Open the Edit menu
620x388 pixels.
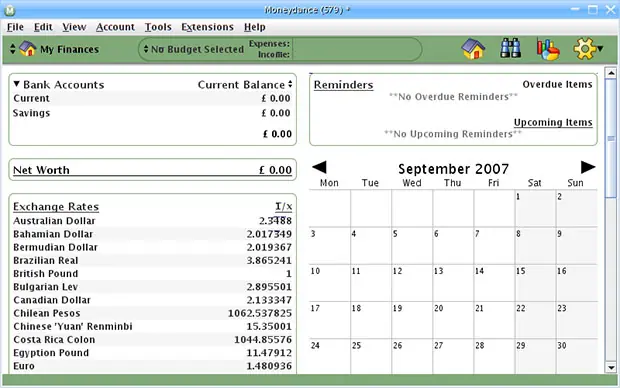[x=43, y=27]
